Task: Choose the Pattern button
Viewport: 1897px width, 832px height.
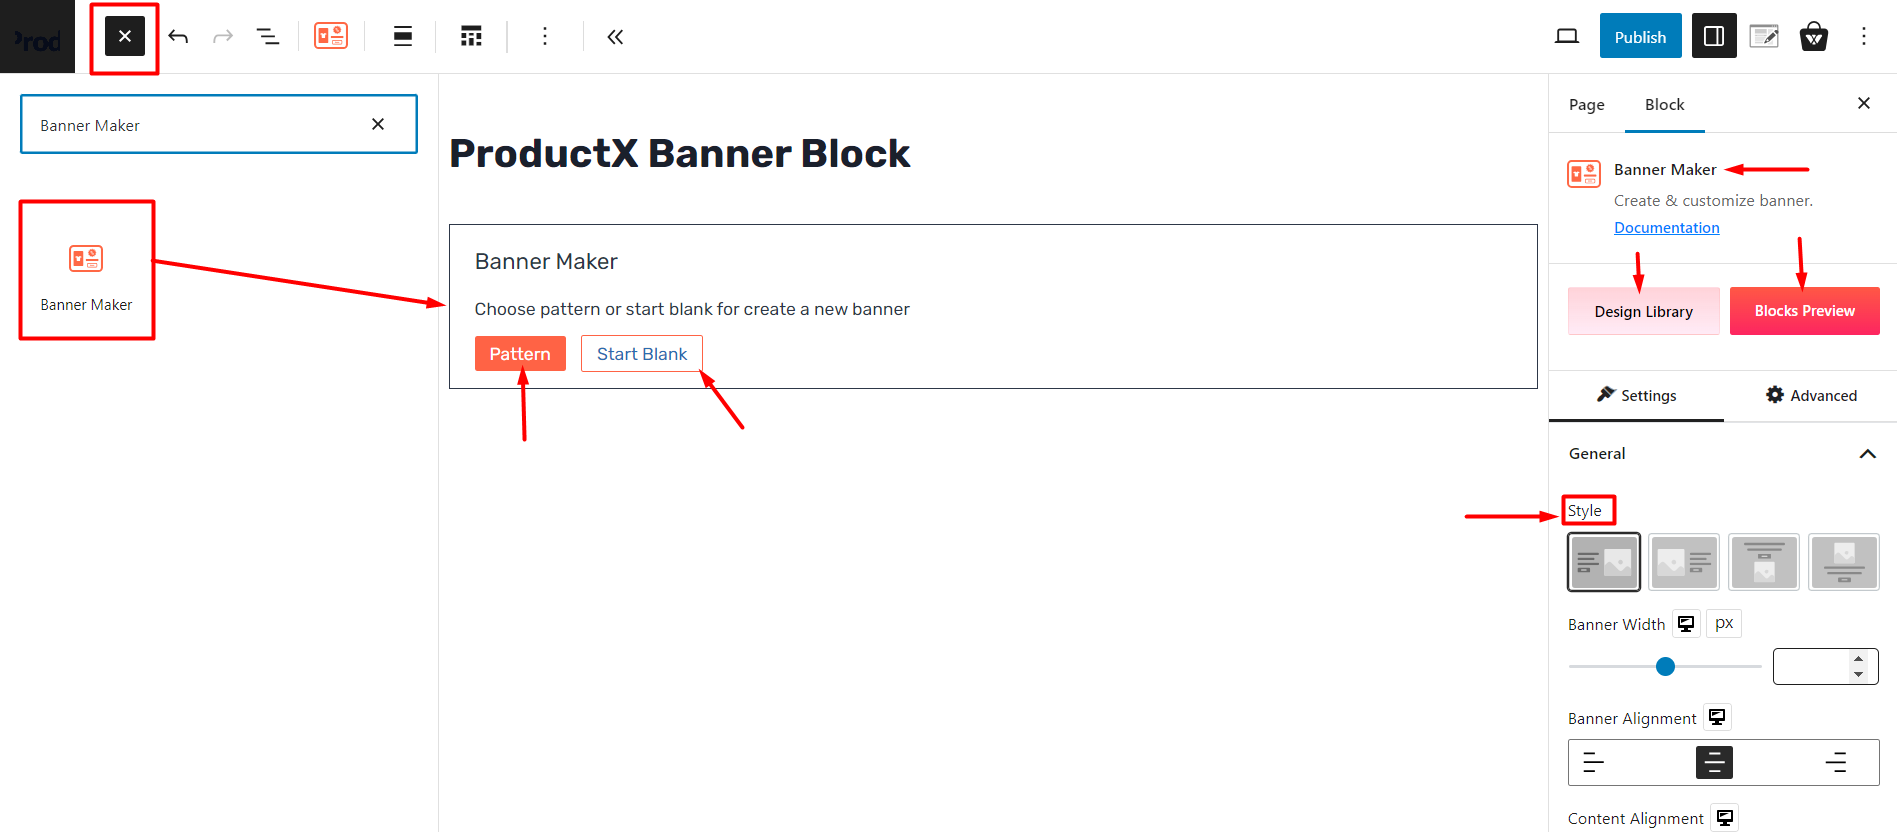Action: click(x=520, y=353)
